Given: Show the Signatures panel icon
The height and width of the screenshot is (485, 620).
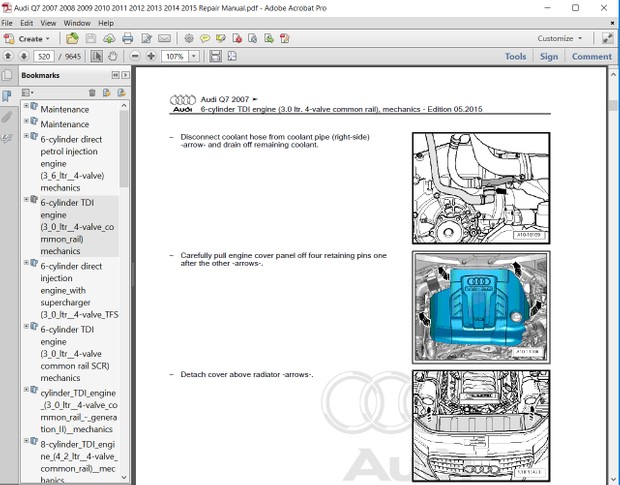Looking at the screenshot, I should pyautogui.click(x=7, y=138).
